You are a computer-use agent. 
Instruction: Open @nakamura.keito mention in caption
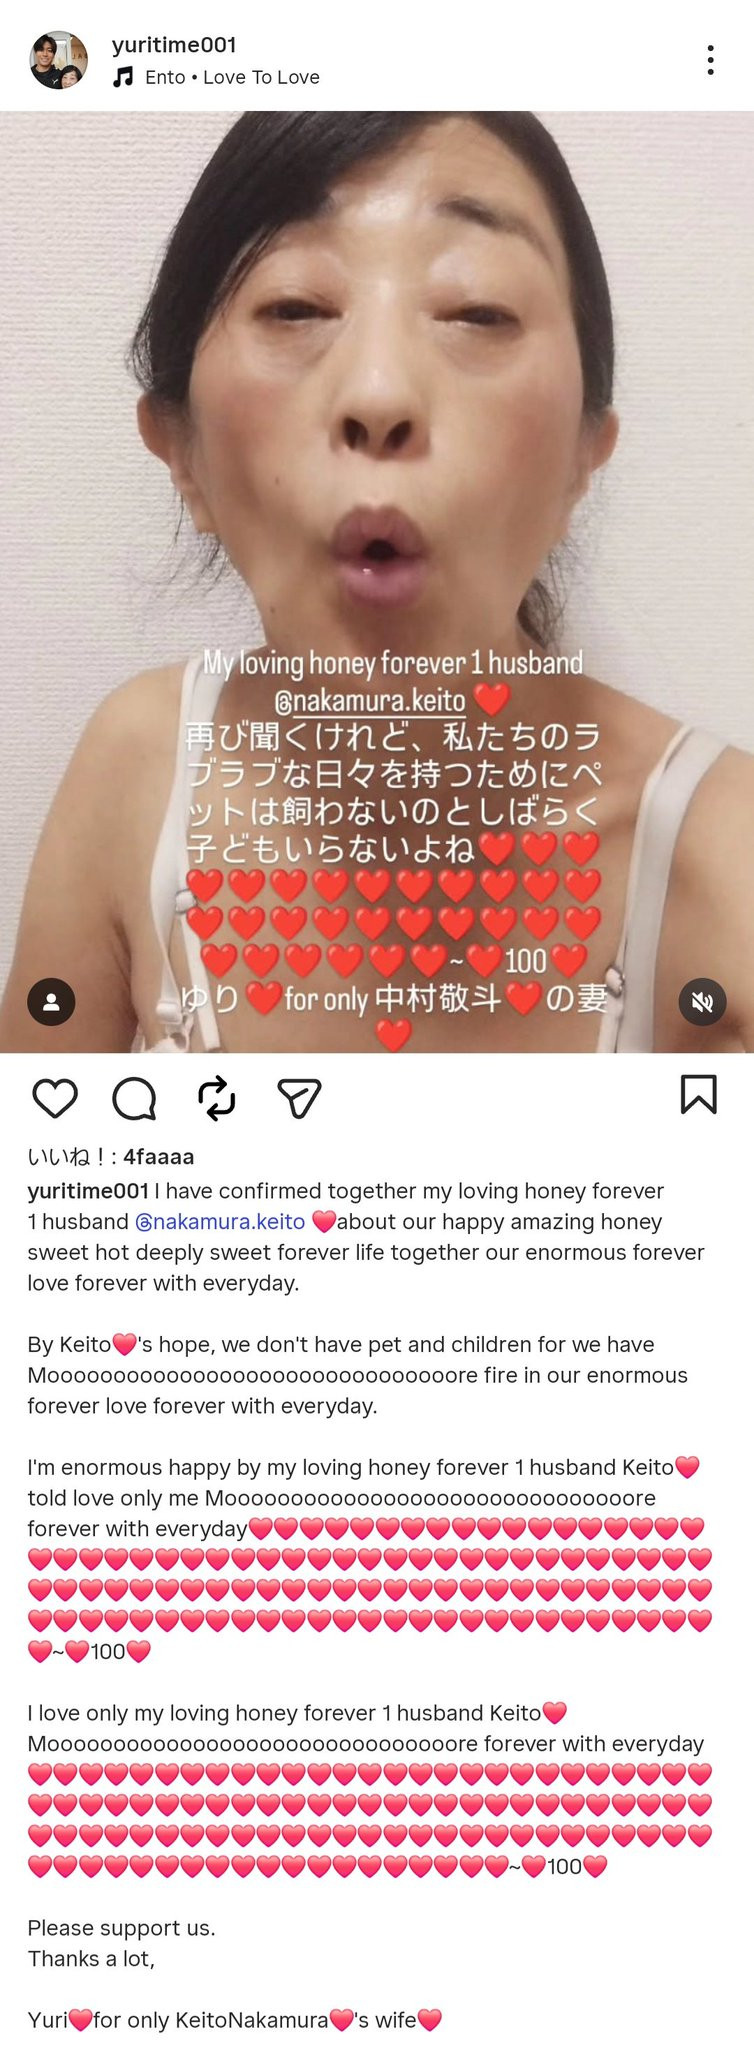click(220, 1221)
